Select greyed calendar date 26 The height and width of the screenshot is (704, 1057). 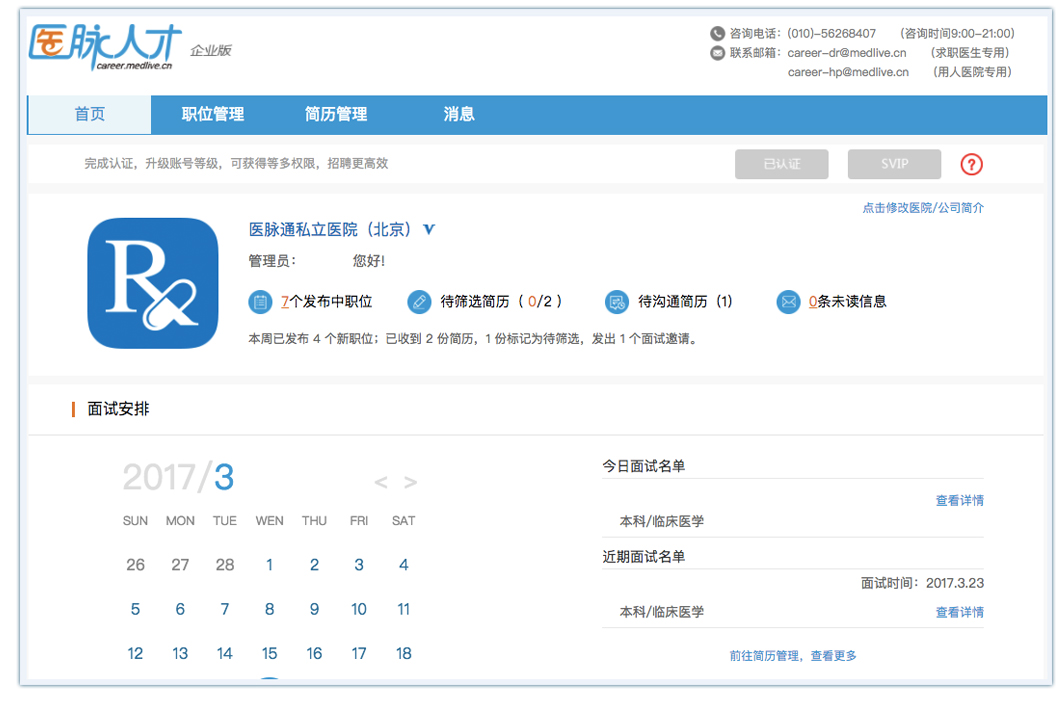pos(135,565)
